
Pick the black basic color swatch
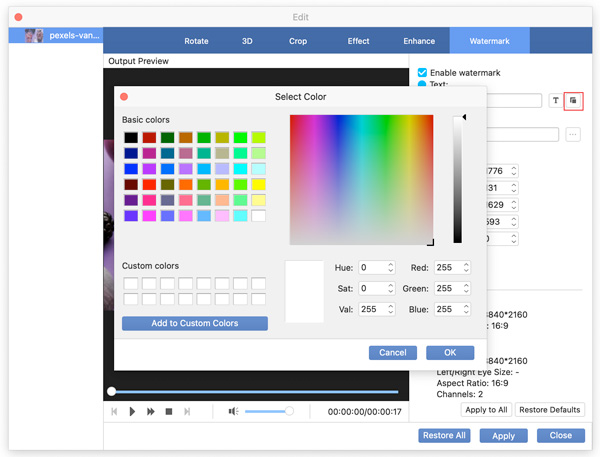coord(130,137)
